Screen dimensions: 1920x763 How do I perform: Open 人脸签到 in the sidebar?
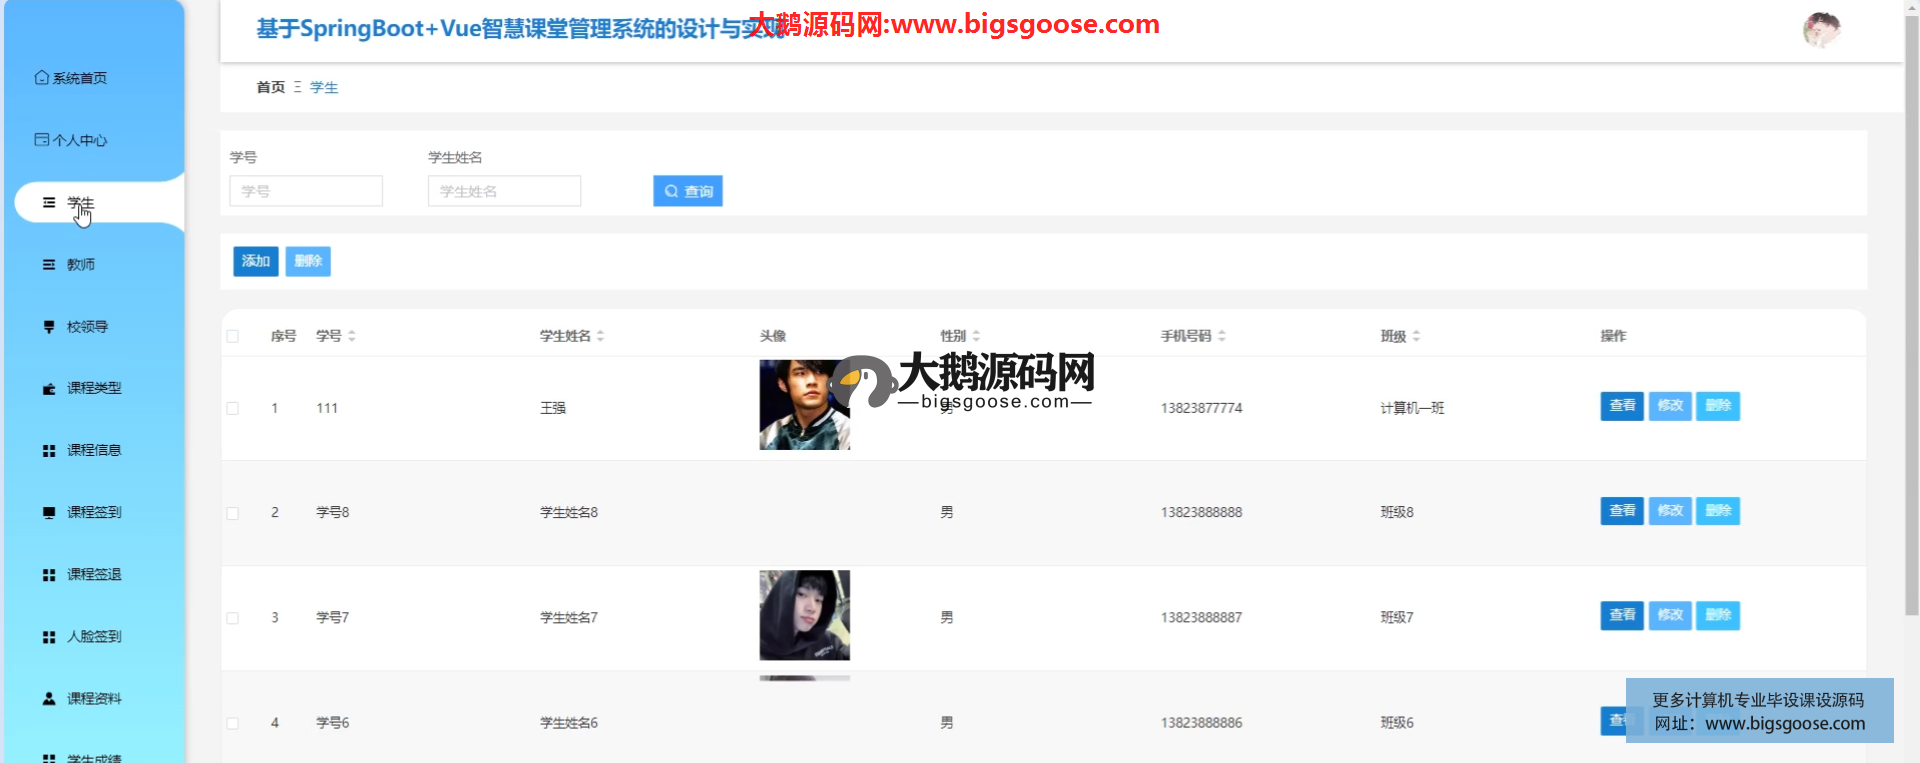(94, 637)
